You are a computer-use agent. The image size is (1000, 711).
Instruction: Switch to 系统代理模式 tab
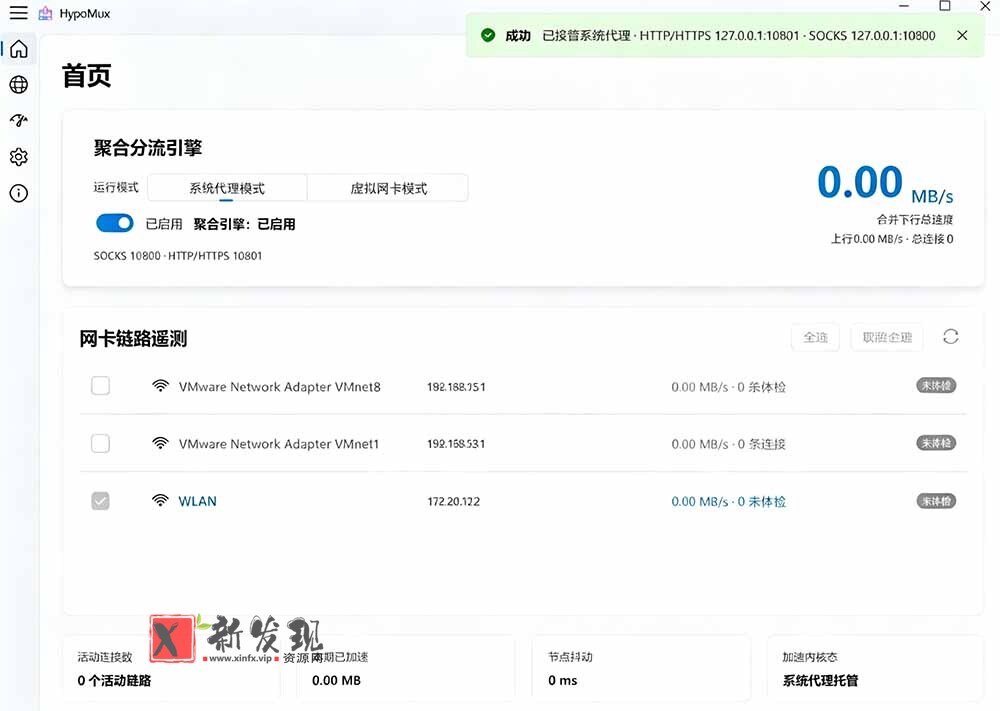[227, 188]
